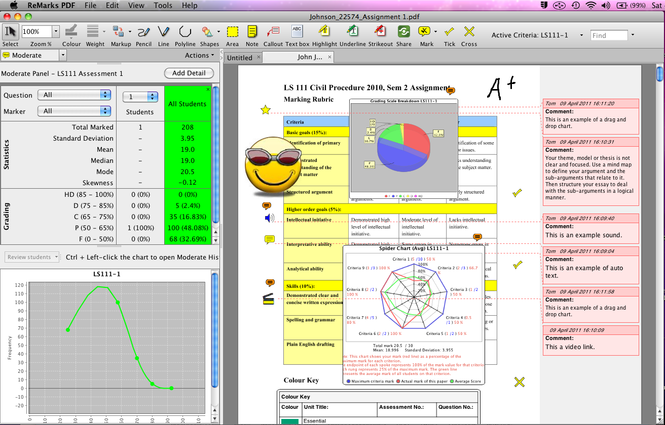Click the Wi-Fi icon in menu bar
665x425 pixels.
pyautogui.click(x=590, y=6)
